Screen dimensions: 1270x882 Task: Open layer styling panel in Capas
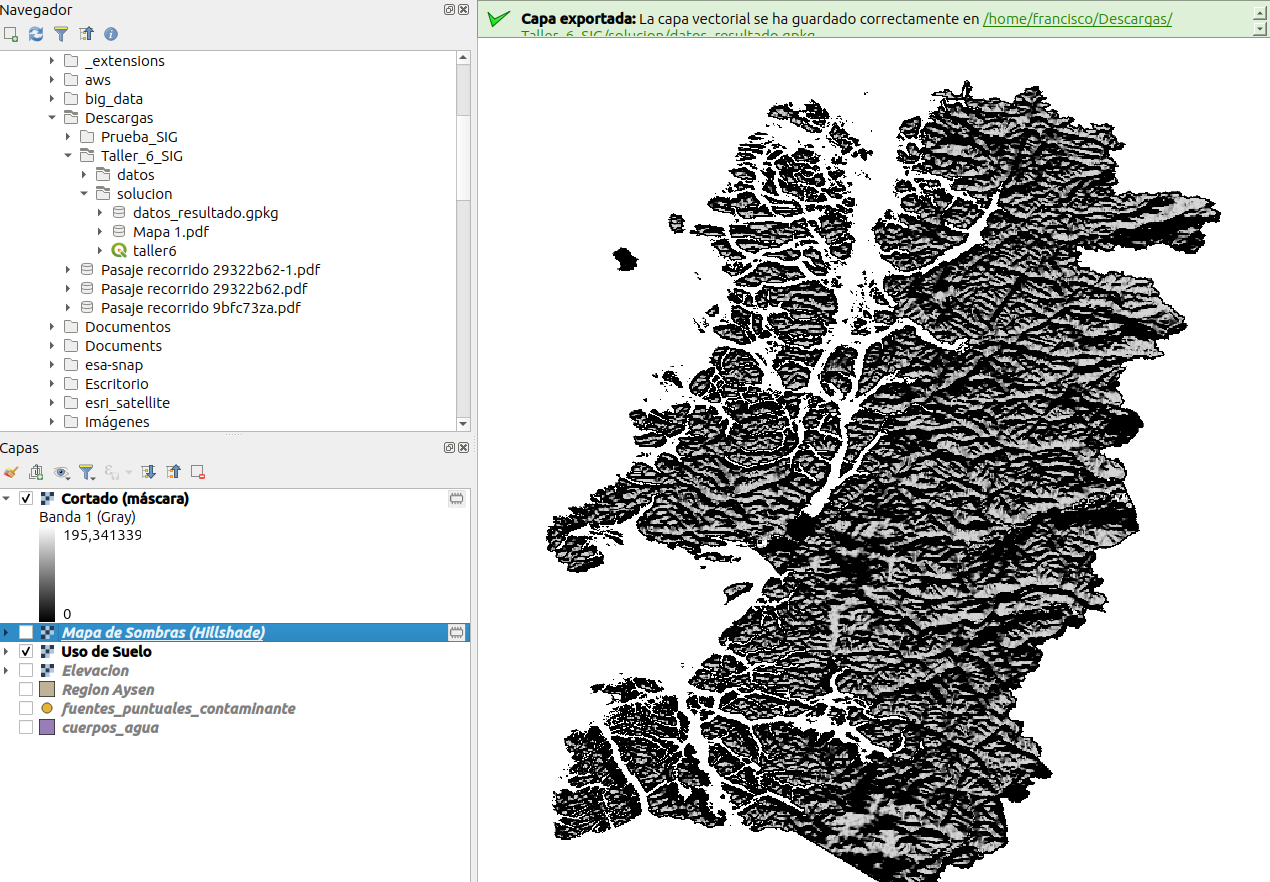pyautogui.click(x=11, y=472)
